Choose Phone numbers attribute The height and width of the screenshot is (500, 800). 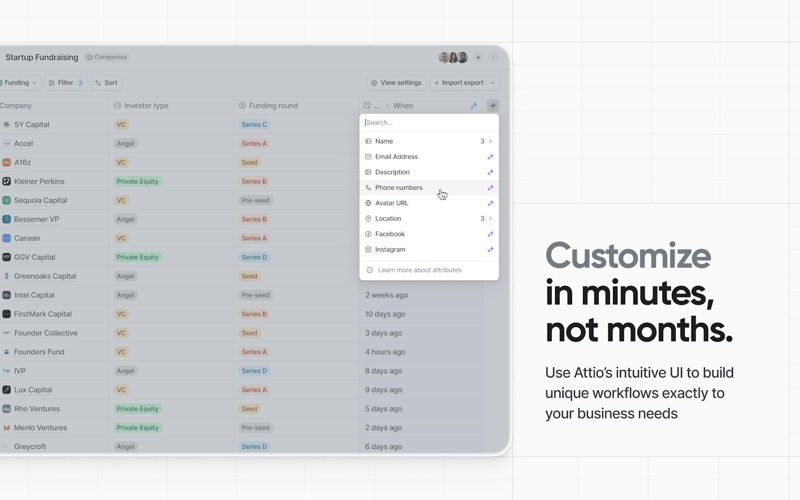429,188
